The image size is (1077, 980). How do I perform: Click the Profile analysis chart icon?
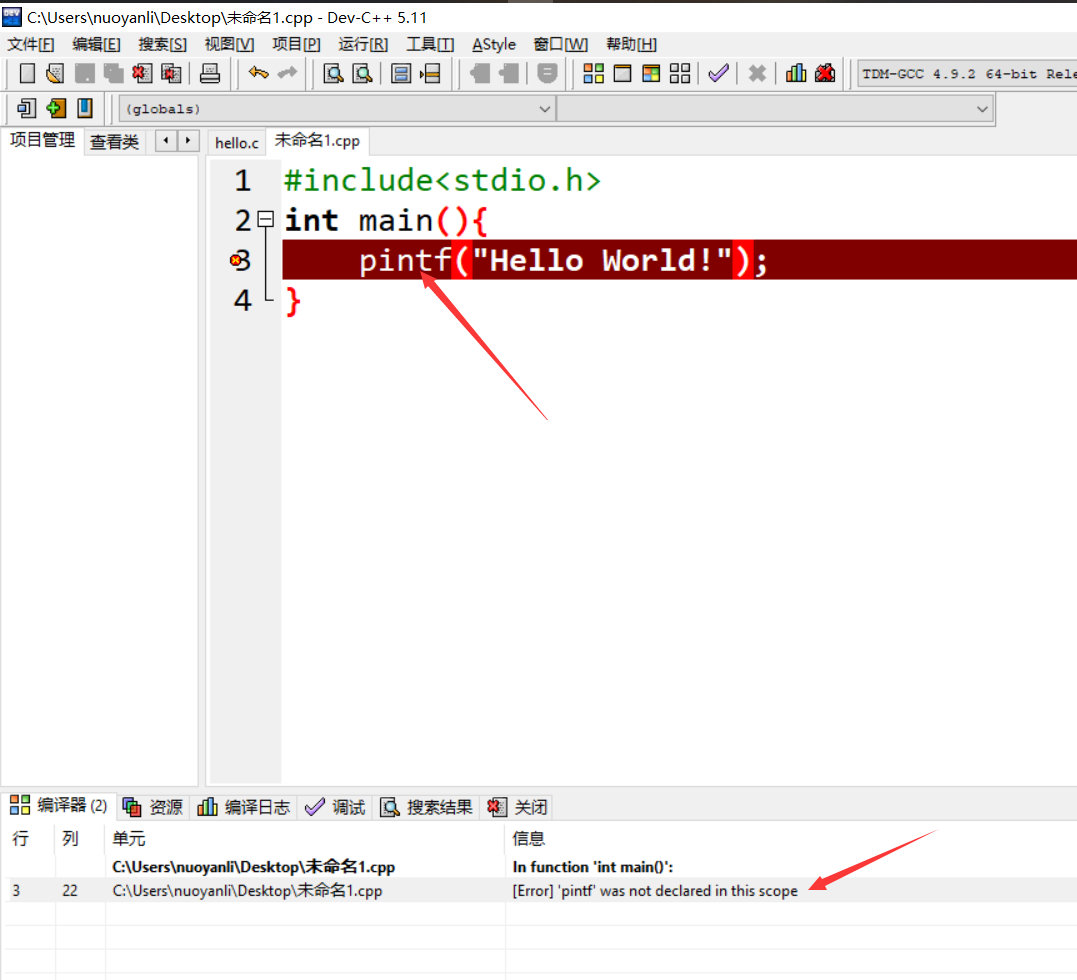pyautogui.click(x=796, y=73)
